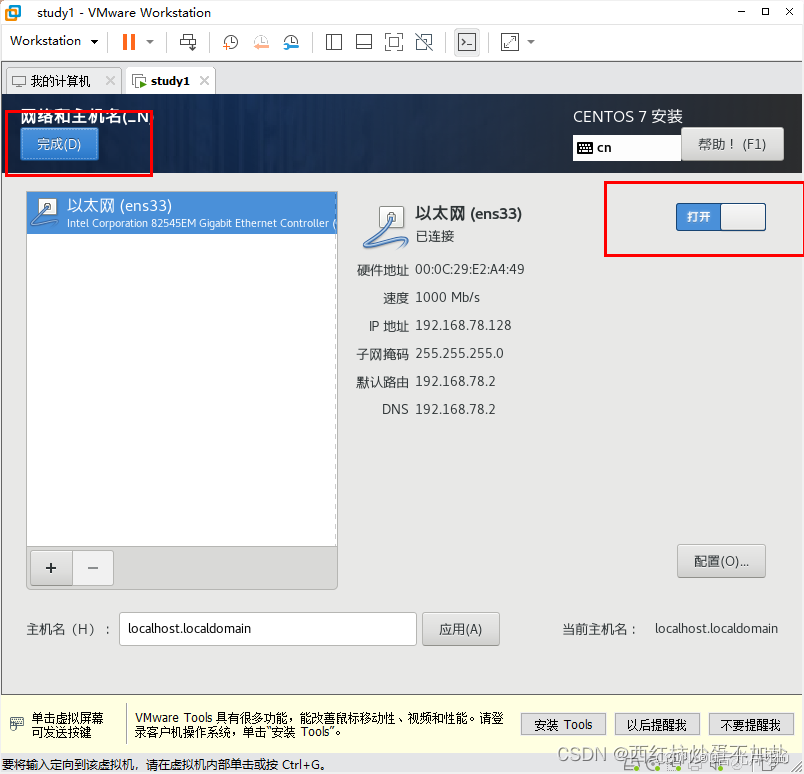Close the 我的计算机 tab
This screenshot has height=774, width=804.
click(110, 81)
